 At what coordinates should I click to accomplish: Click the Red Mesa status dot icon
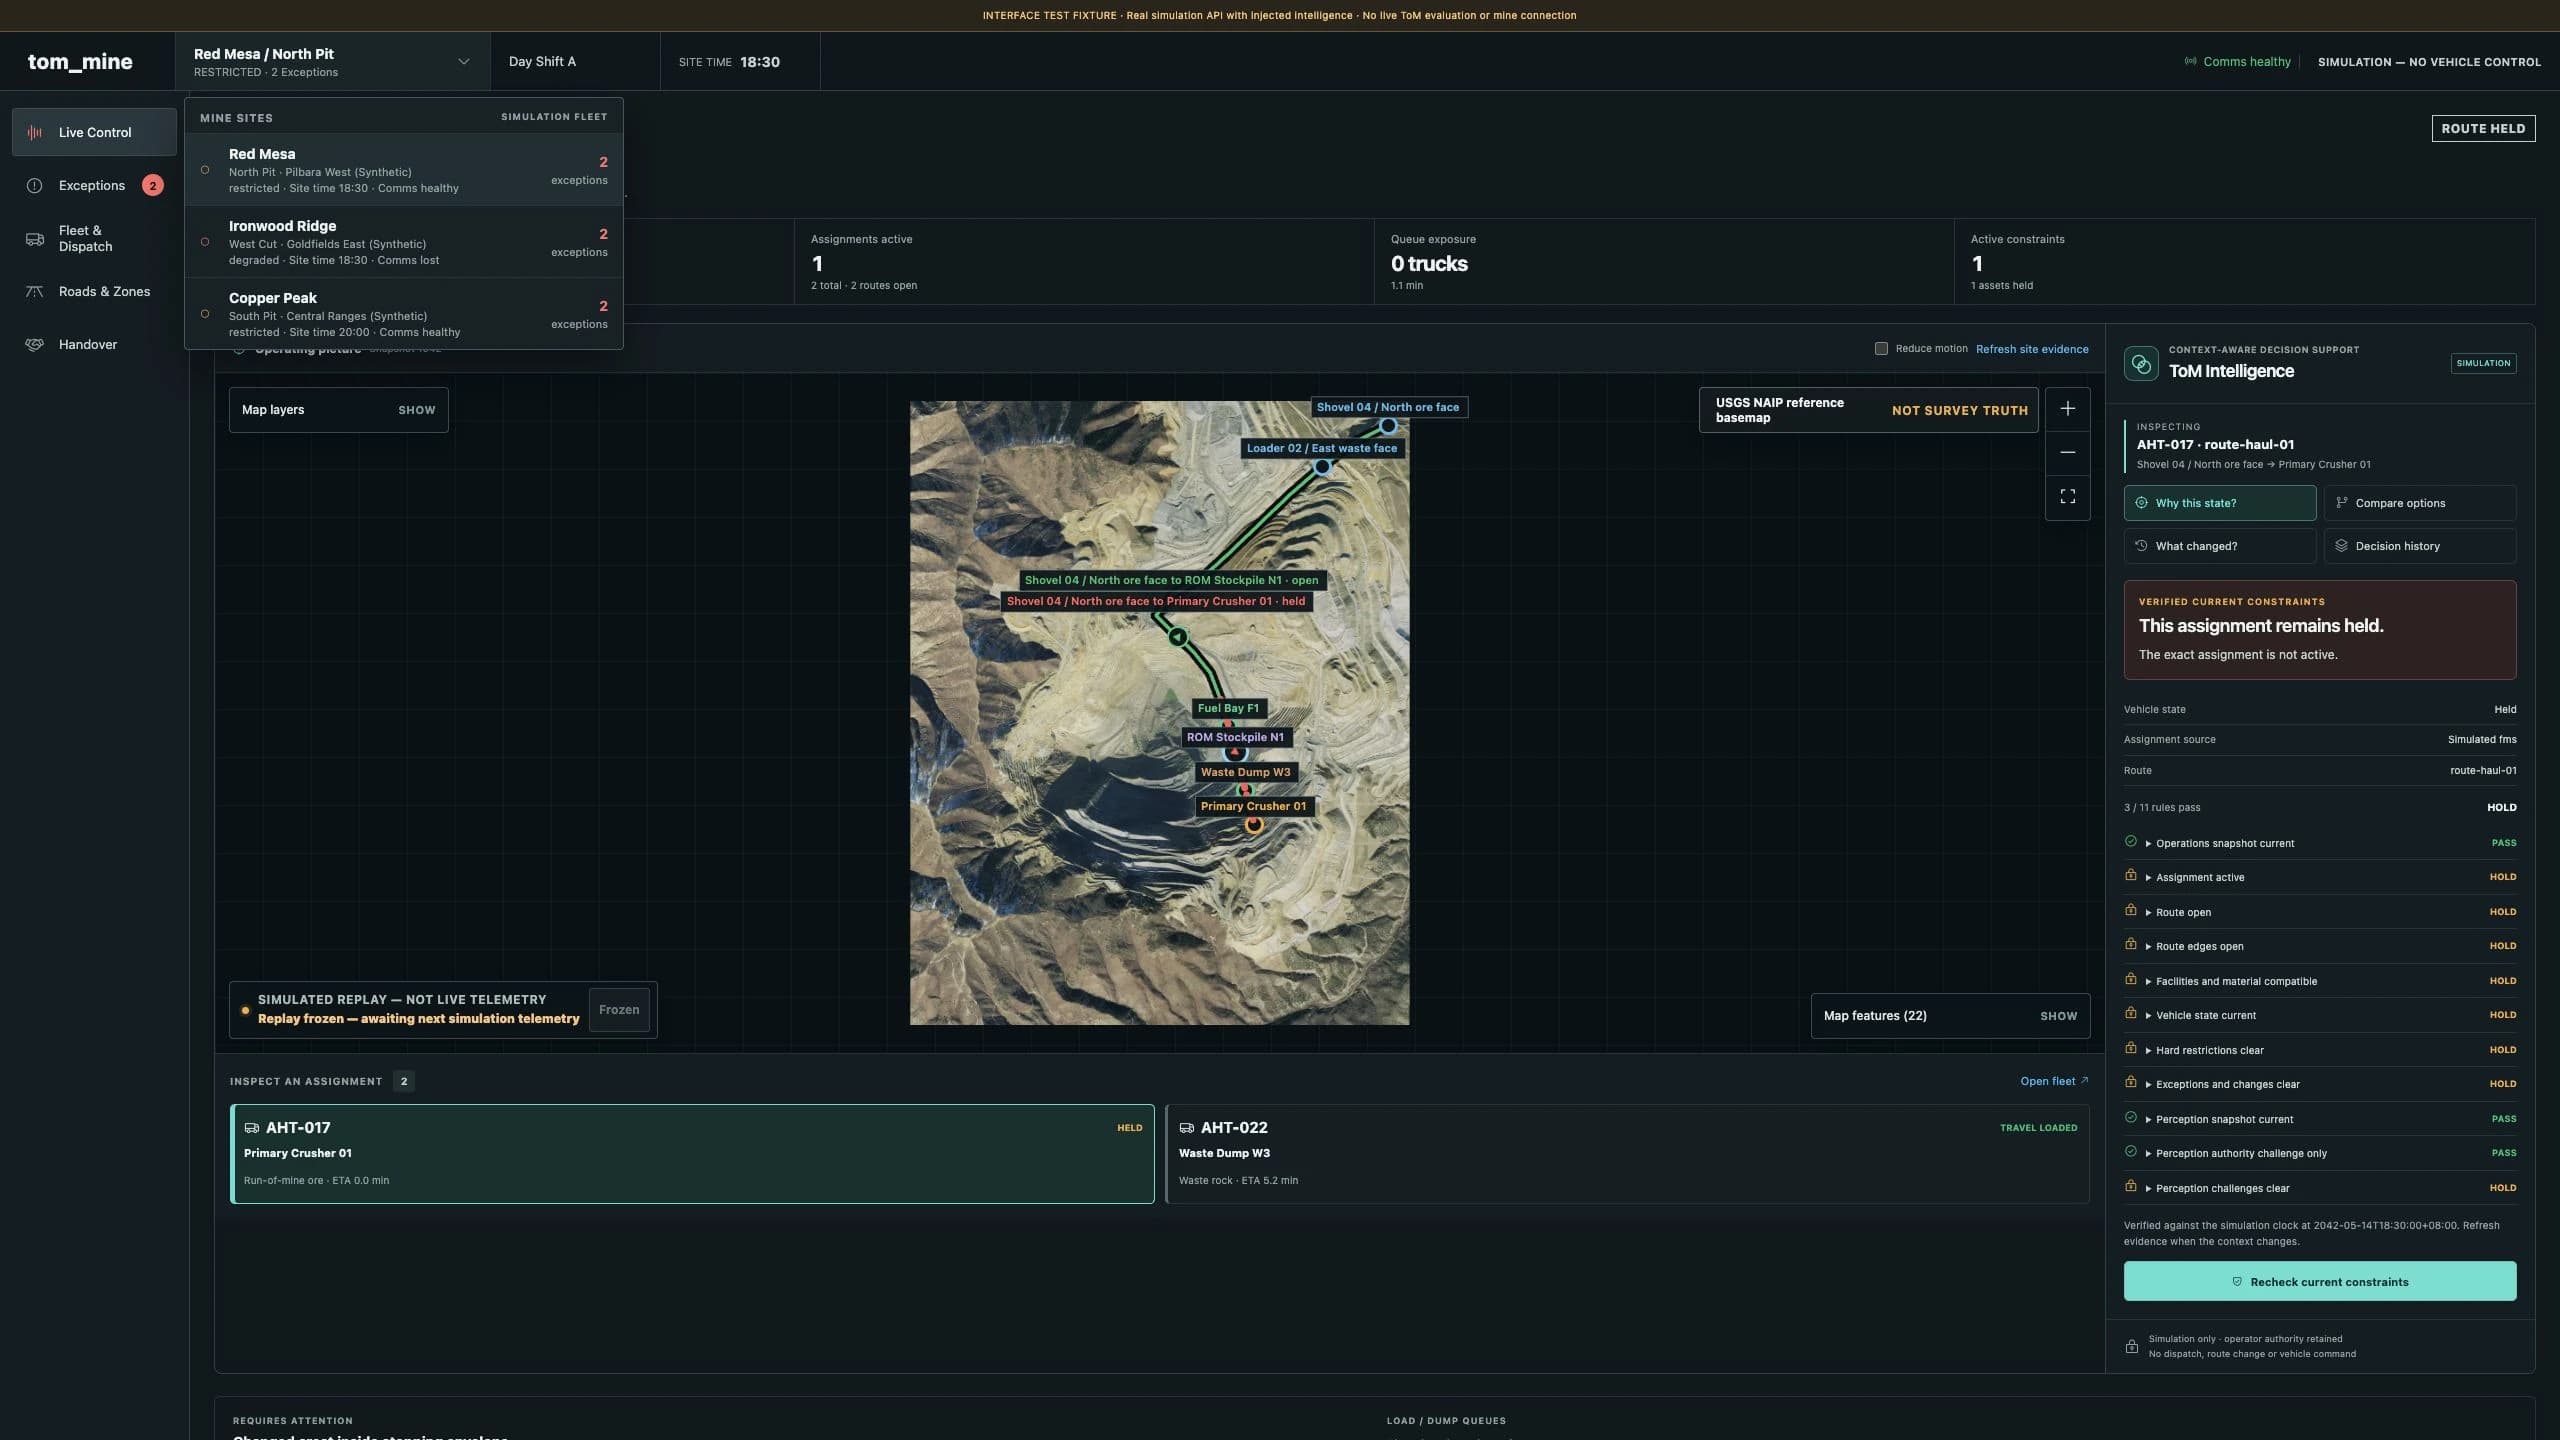205,170
